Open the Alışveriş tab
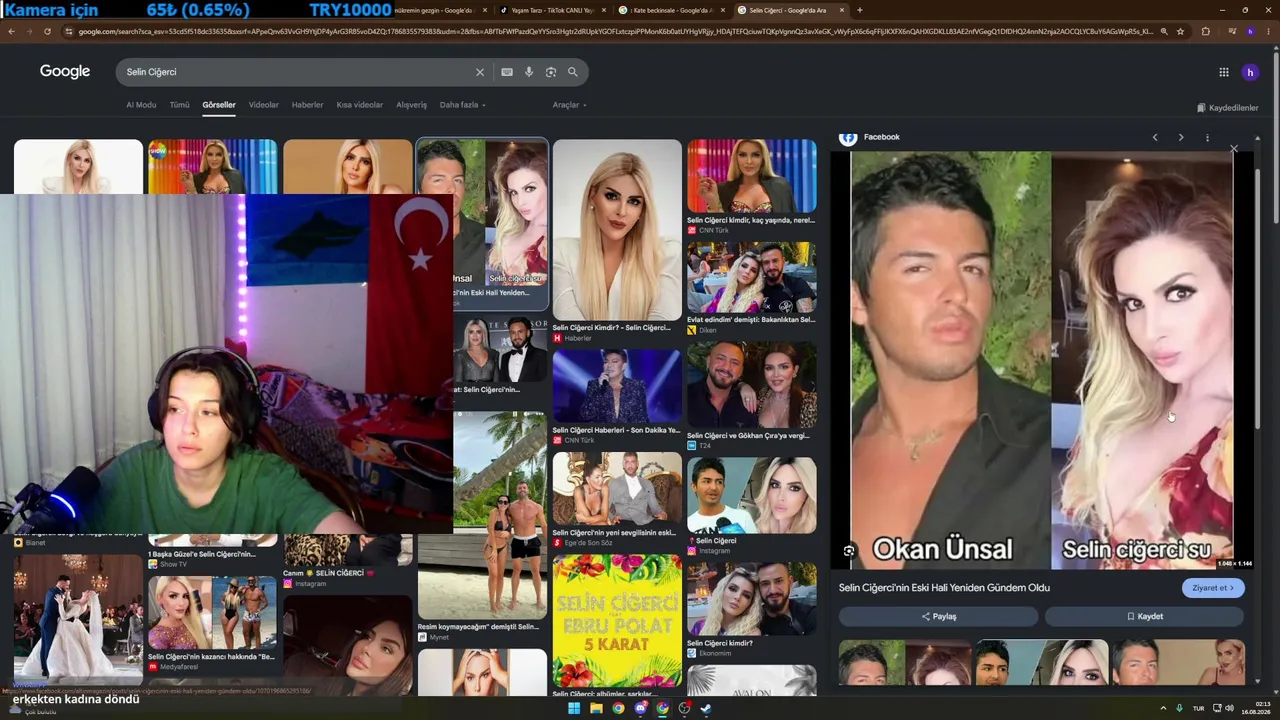This screenshot has width=1280, height=720. coord(411,105)
